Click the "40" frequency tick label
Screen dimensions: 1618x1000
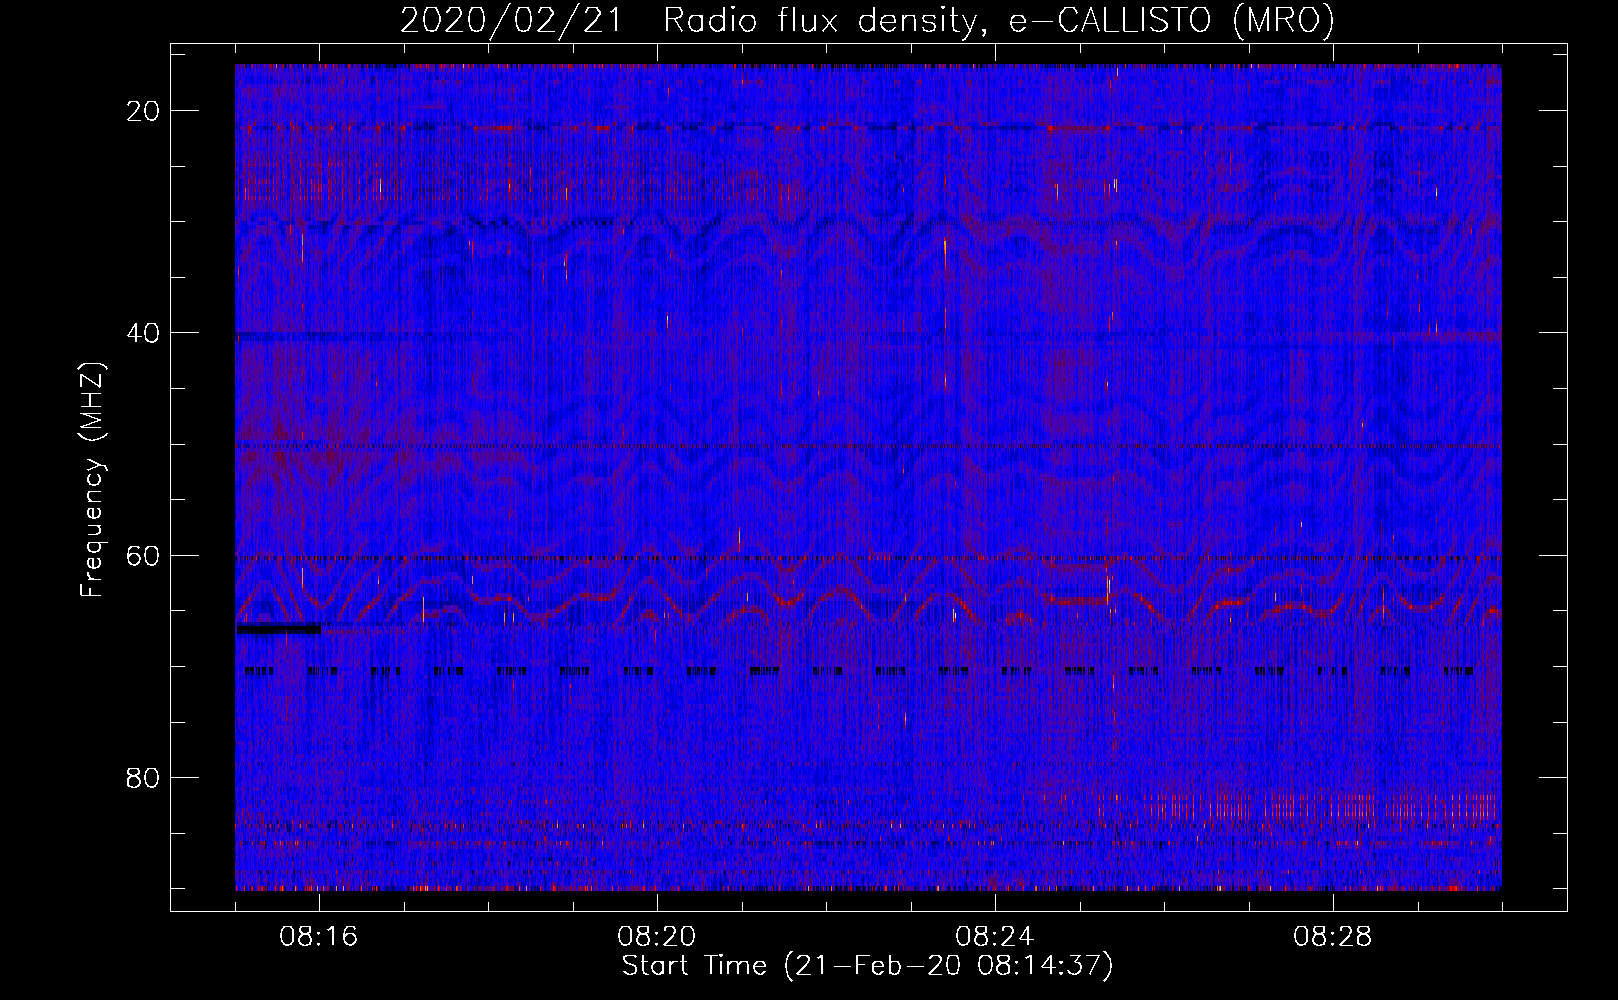click(x=144, y=333)
